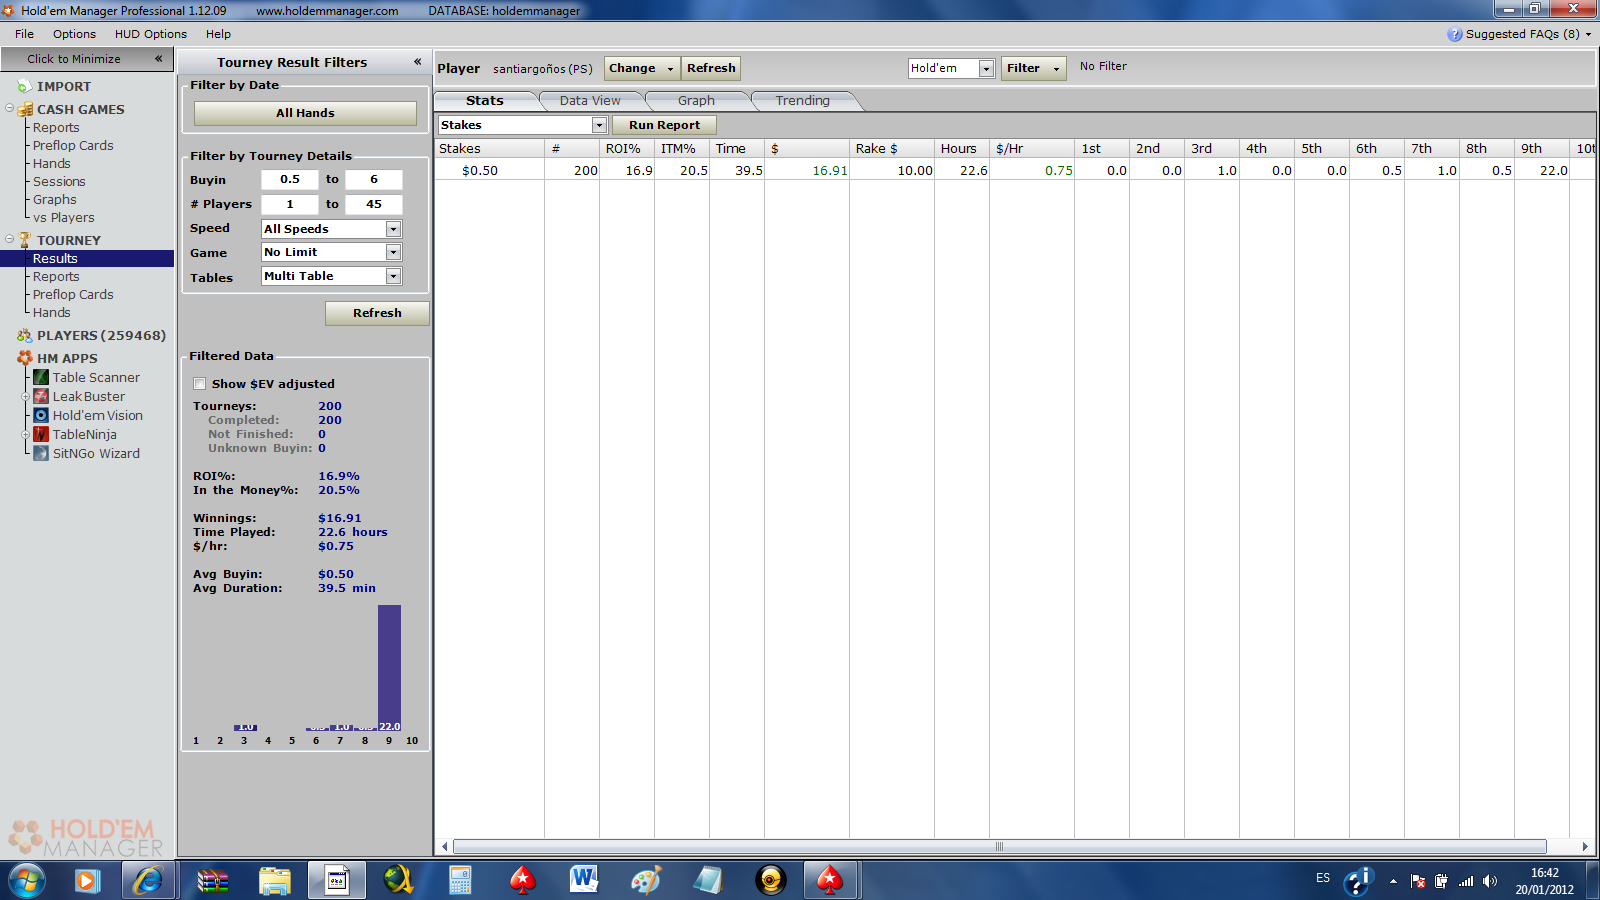The image size is (1600, 900).
Task: Click the Run Report button
Action: point(664,125)
